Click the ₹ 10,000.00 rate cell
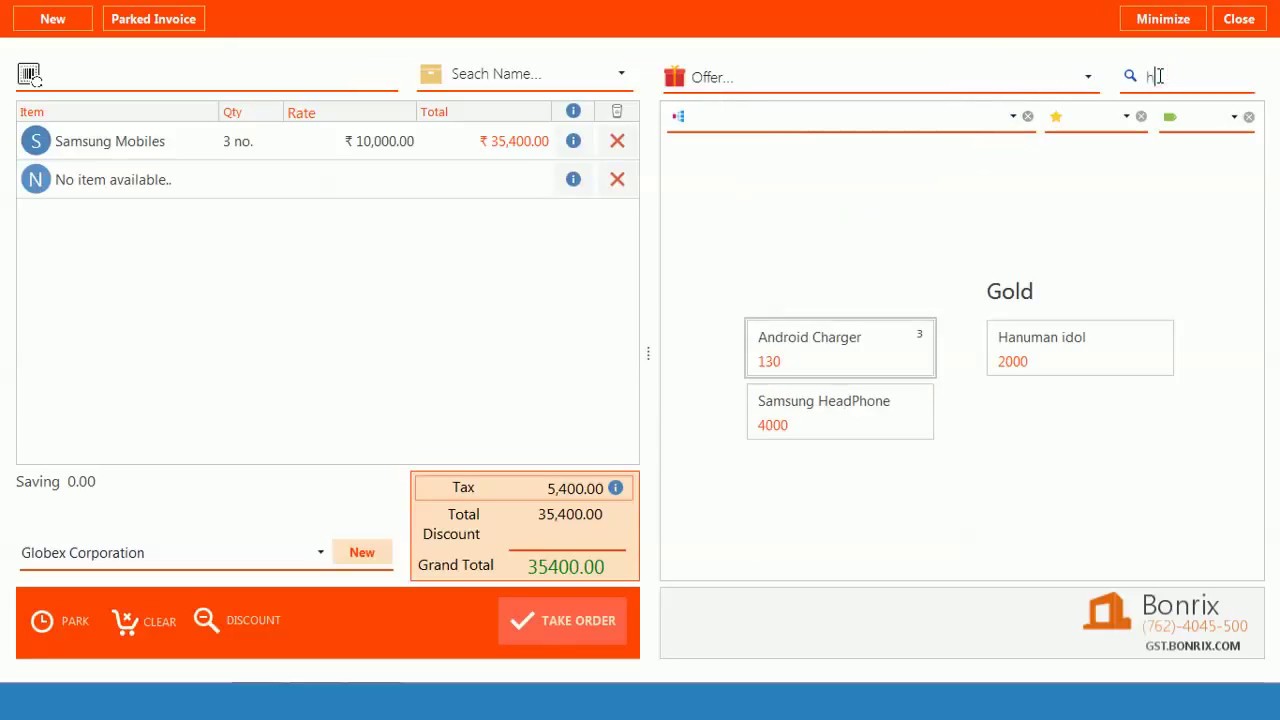Screen dimensions: 1280x720 click(379, 141)
